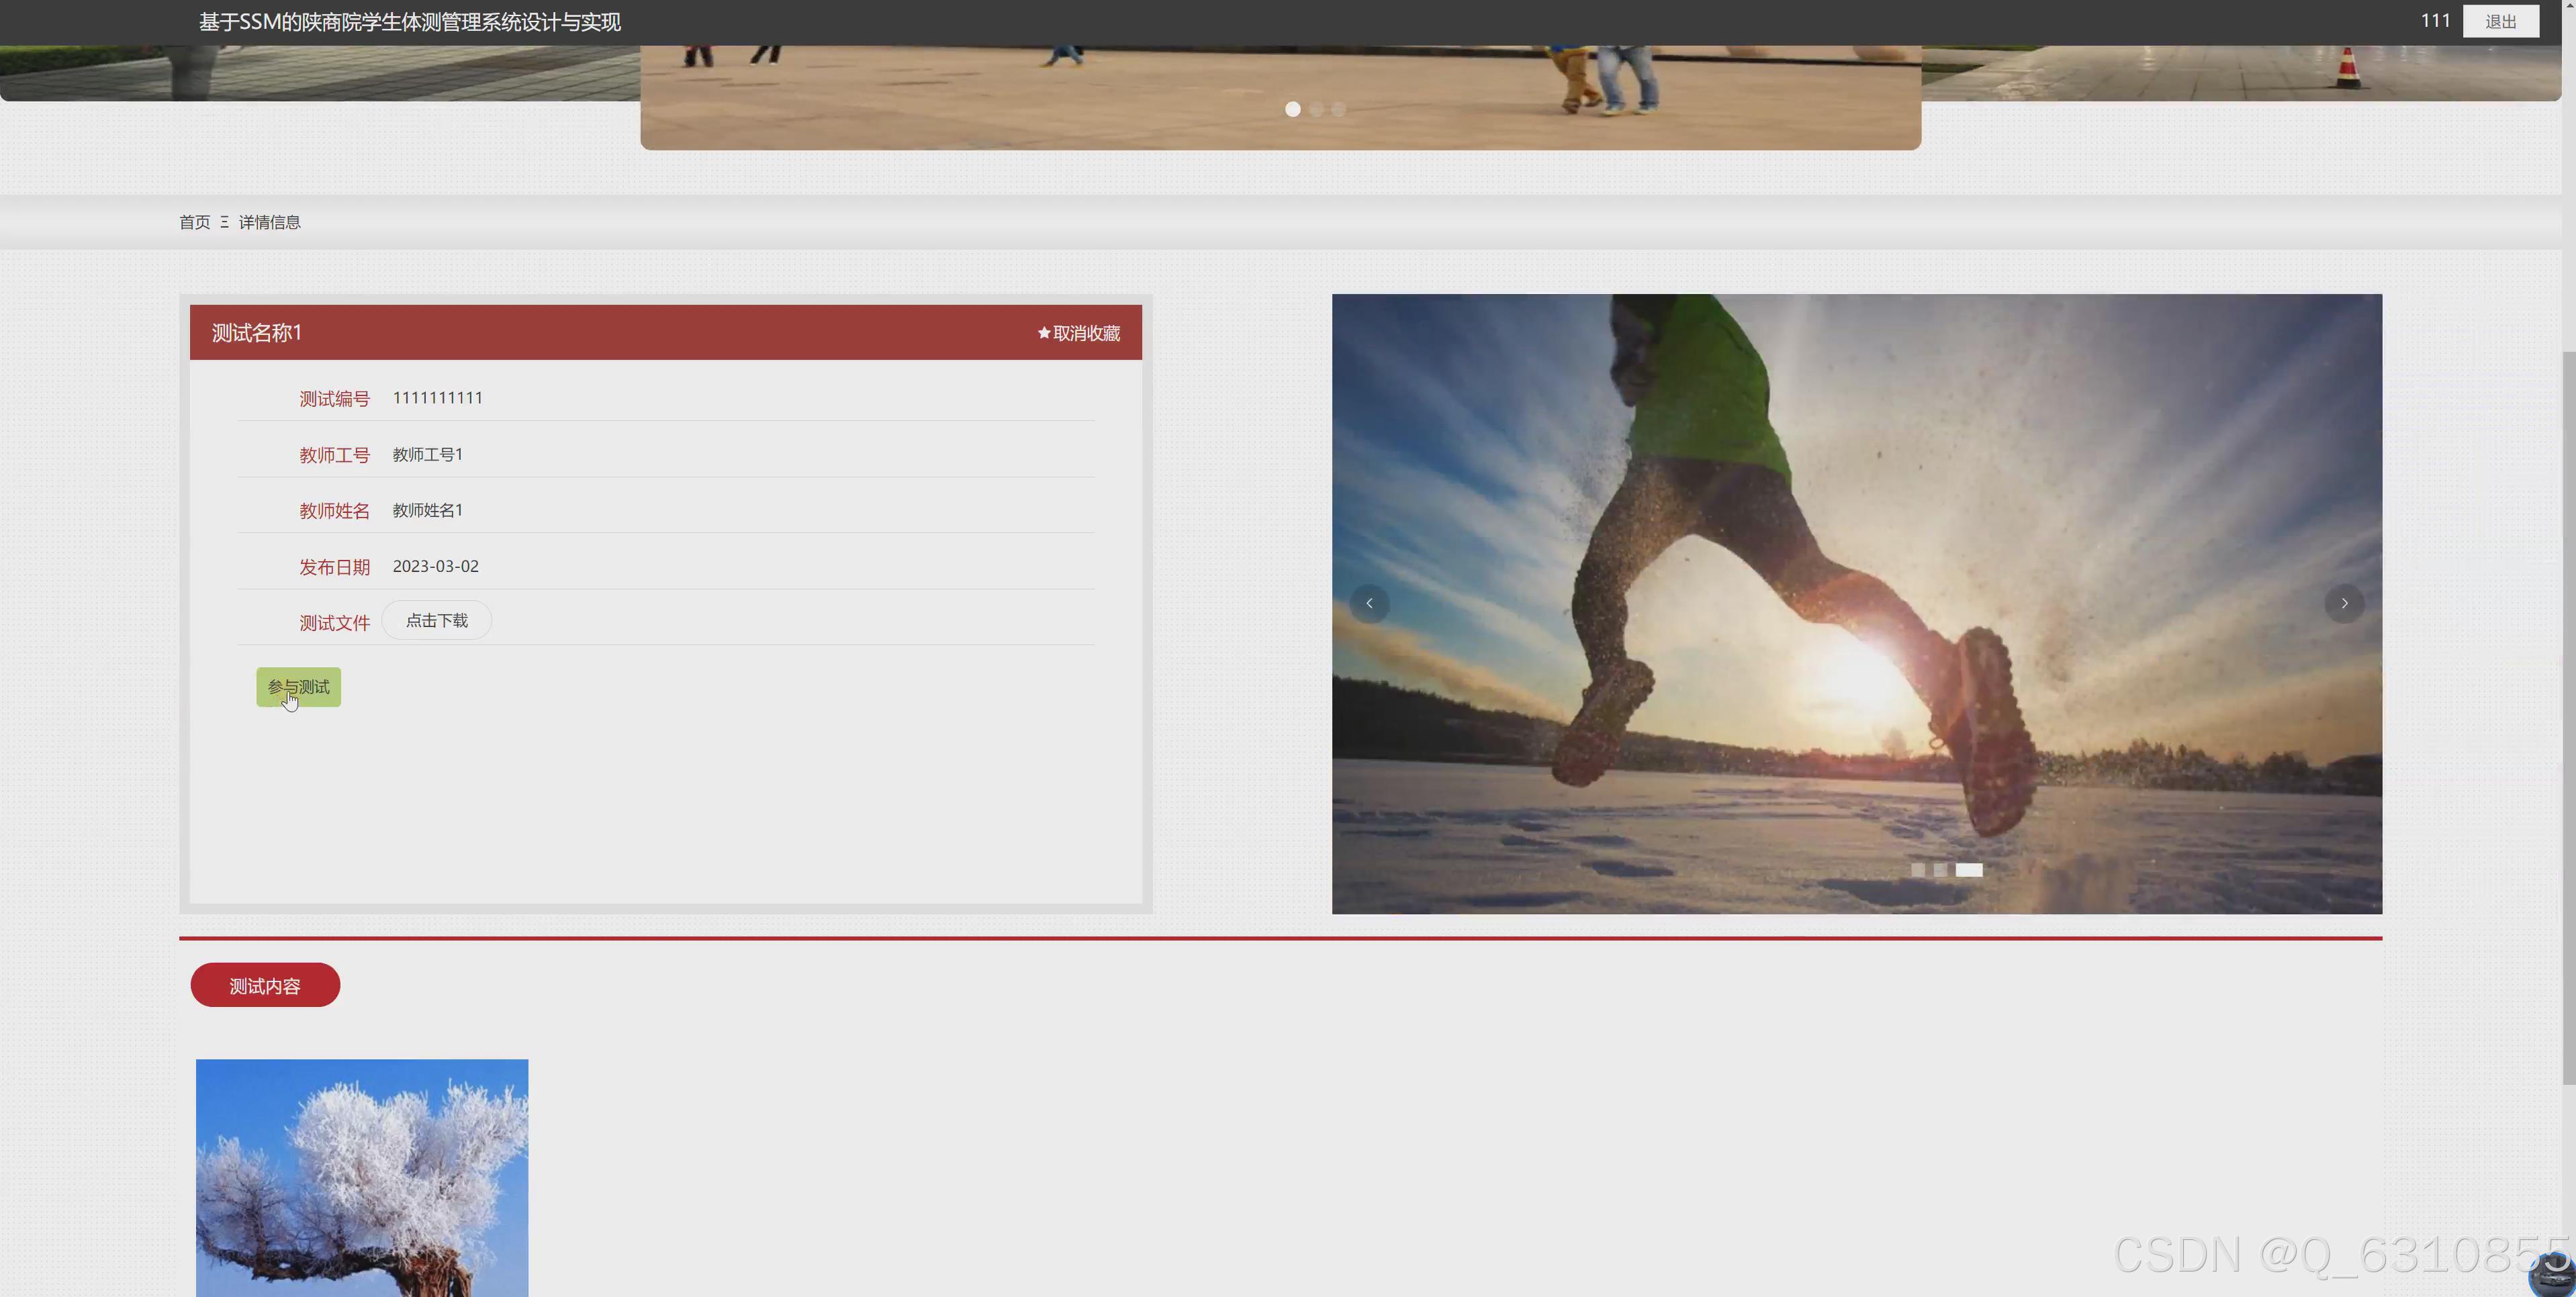Image resolution: width=2576 pixels, height=1297 pixels.
Task: Click username 111 in top bar
Action: coord(2435,21)
